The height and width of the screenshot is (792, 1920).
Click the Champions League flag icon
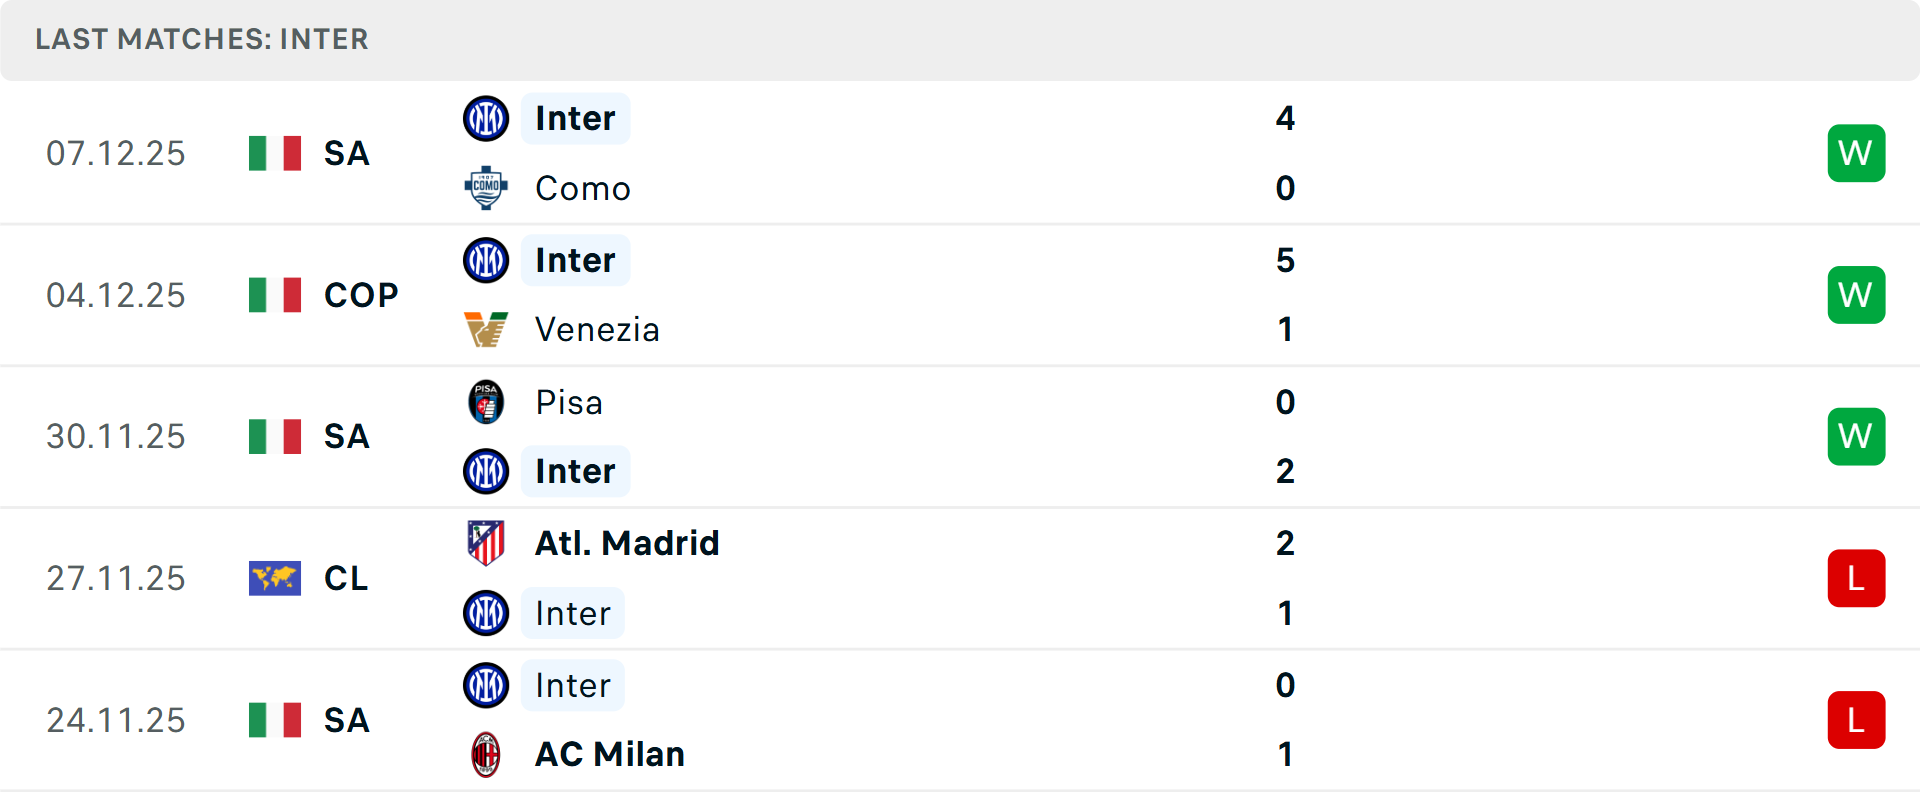coord(275,578)
